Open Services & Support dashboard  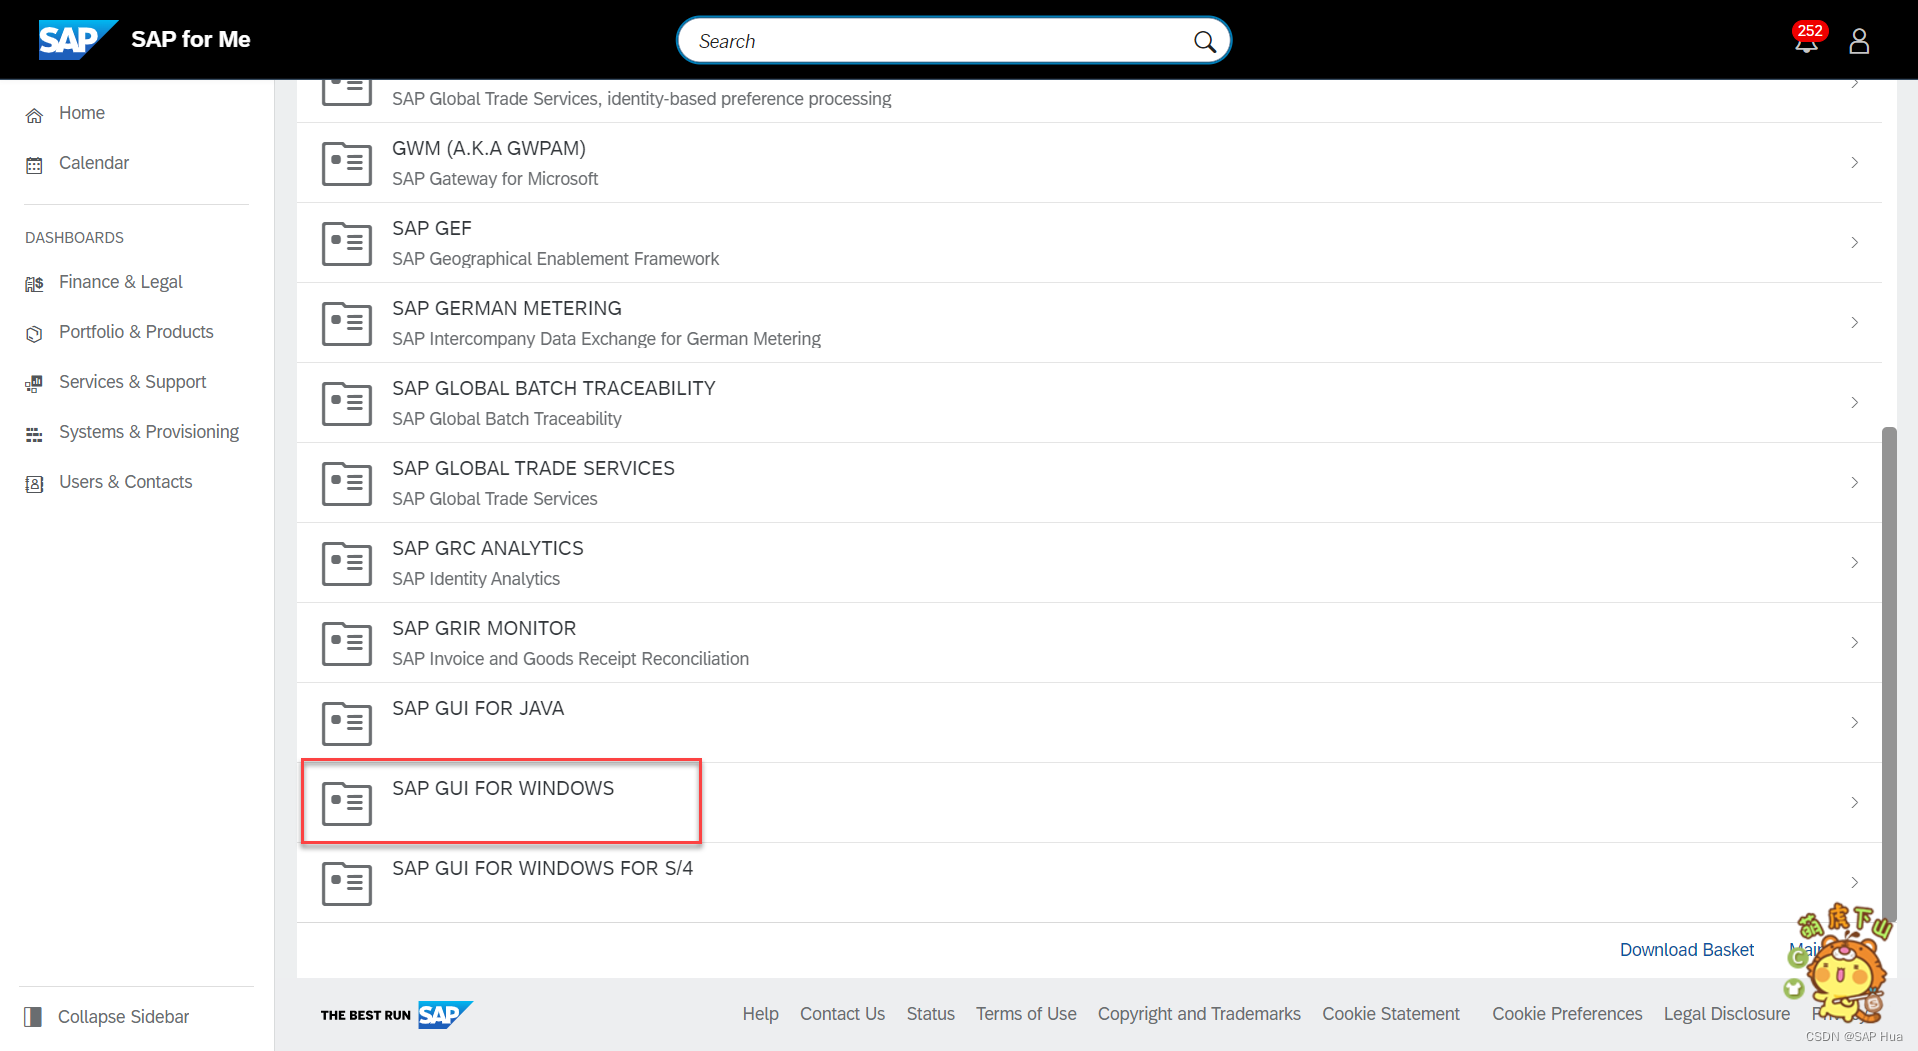133,382
